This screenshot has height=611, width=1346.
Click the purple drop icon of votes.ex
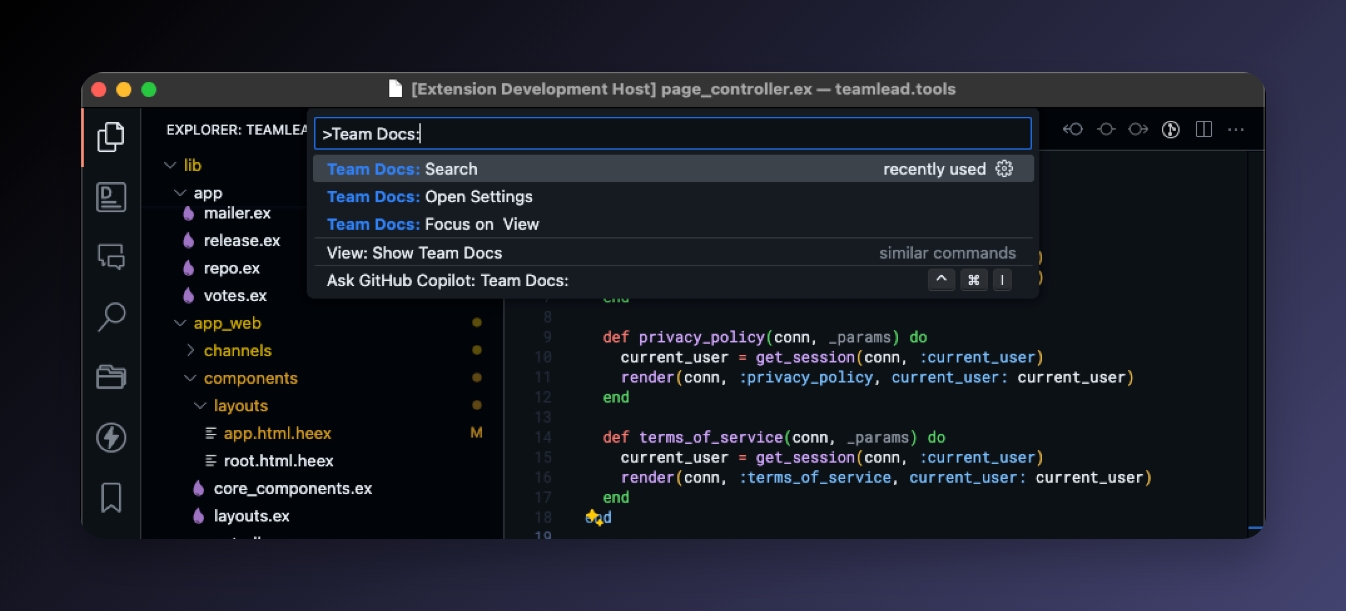pos(187,295)
